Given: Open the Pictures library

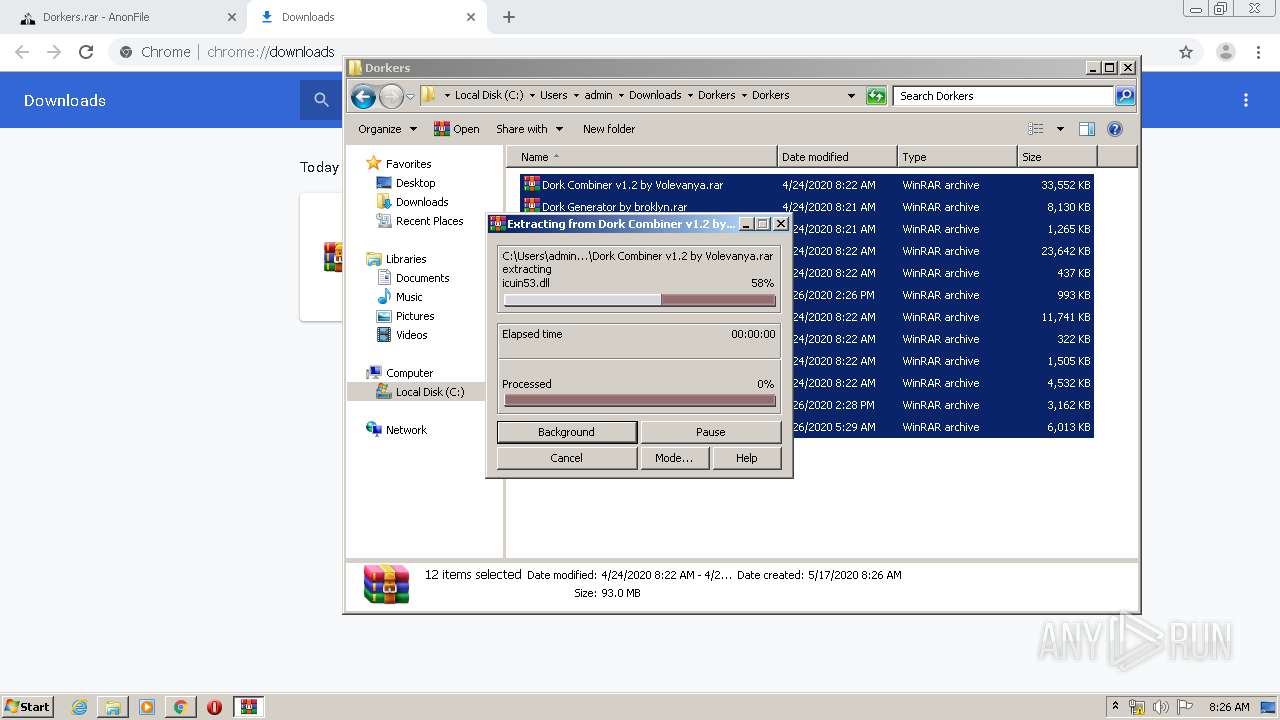Looking at the screenshot, I should click(x=415, y=316).
